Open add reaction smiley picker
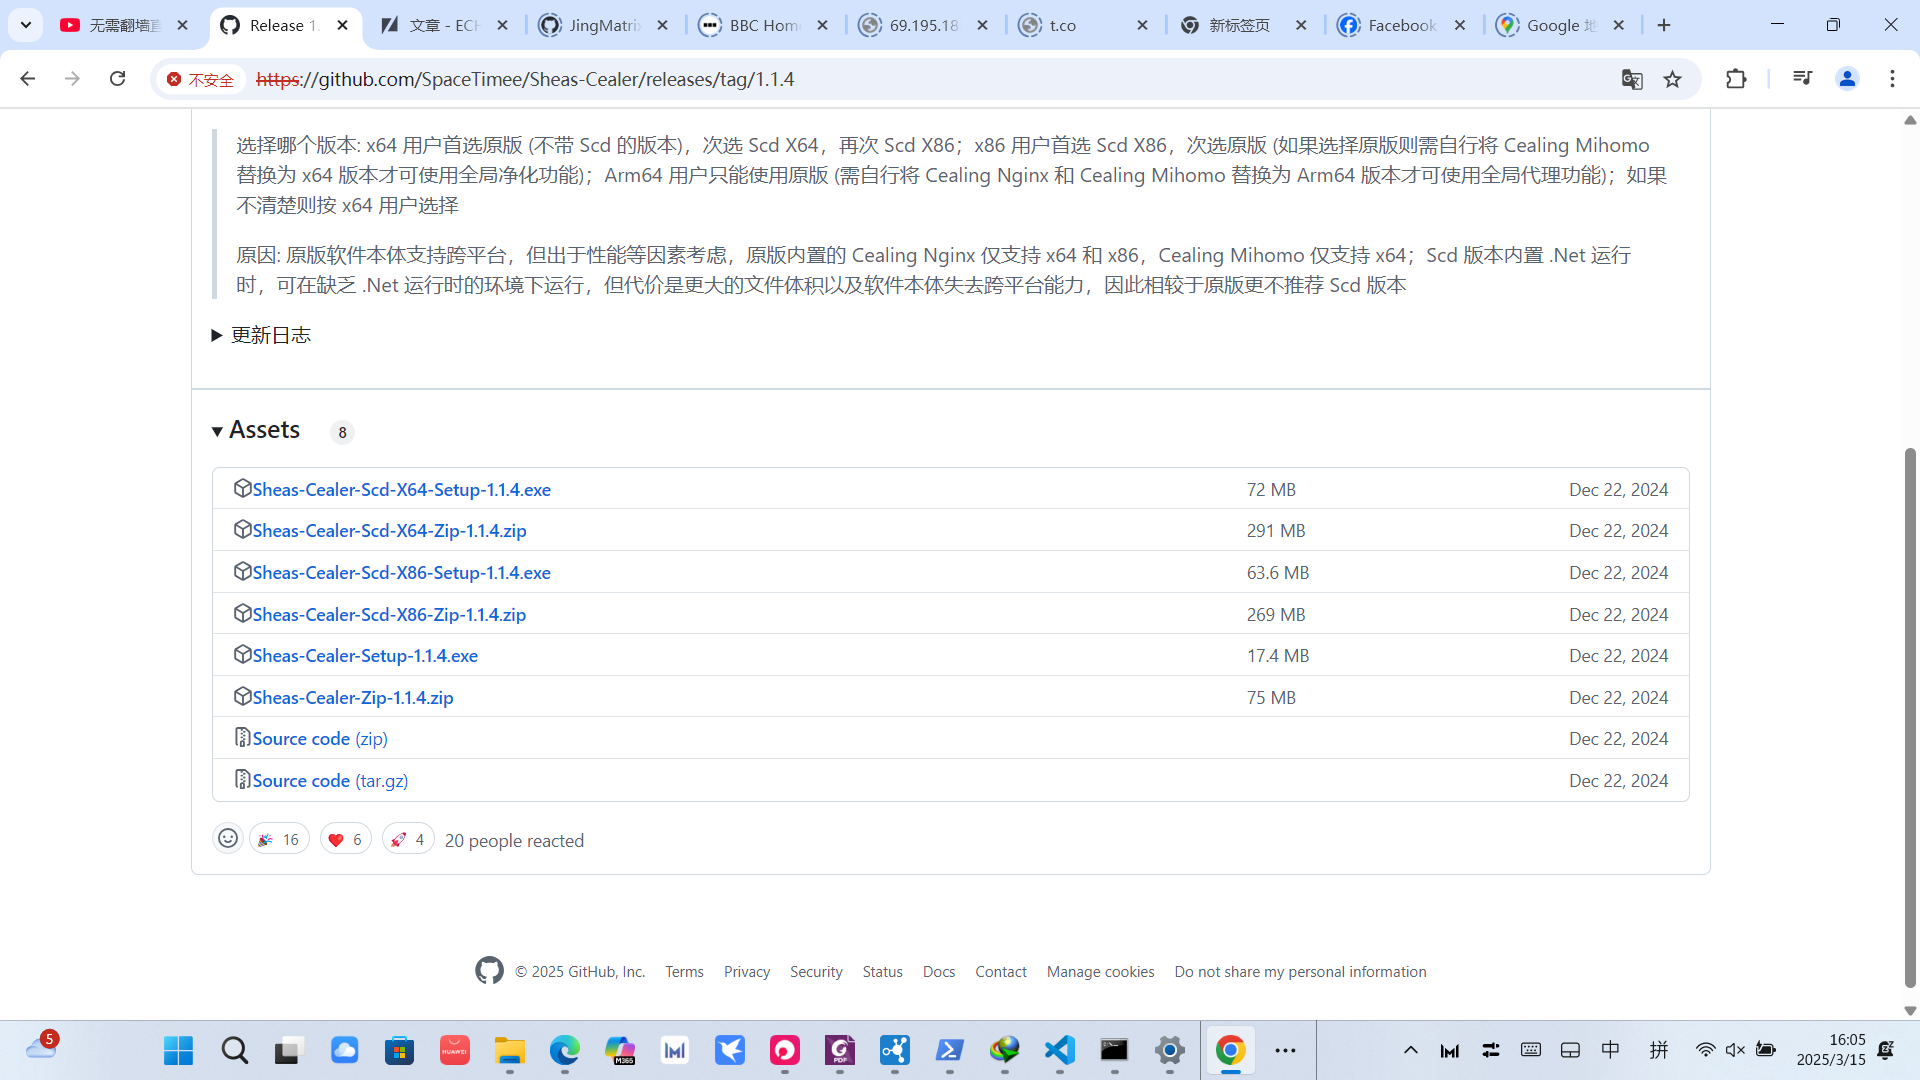The height and width of the screenshot is (1080, 1920). [228, 838]
